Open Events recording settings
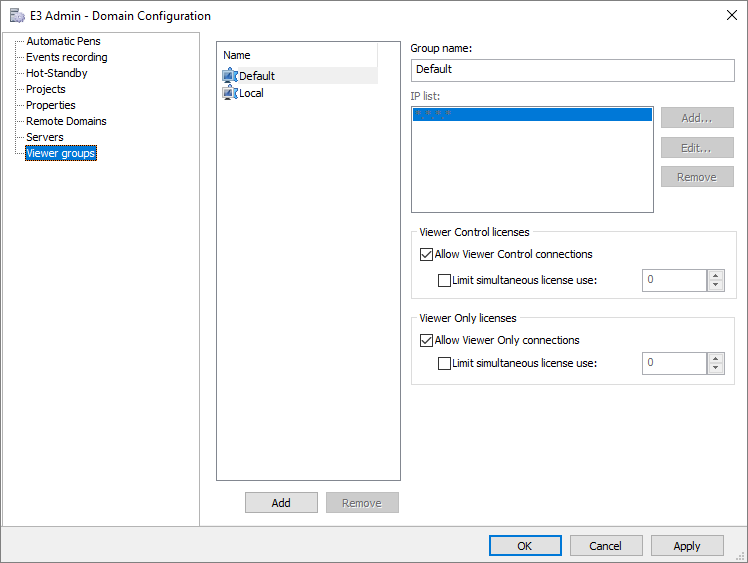The height and width of the screenshot is (563, 748). (66, 57)
